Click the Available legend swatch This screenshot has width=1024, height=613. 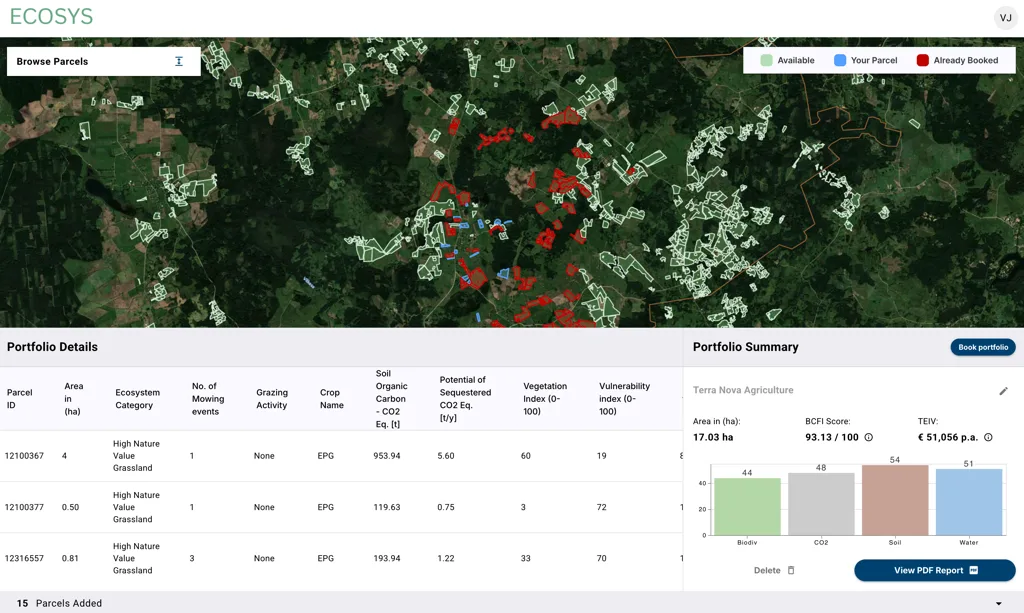click(767, 60)
